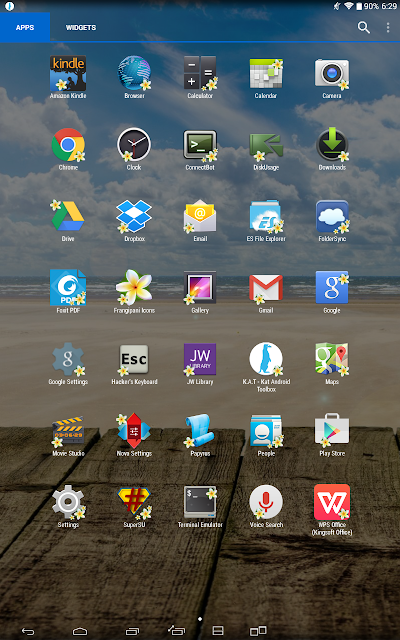The image size is (400, 640).
Task: Launch the Gallery app
Action: click(x=200, y=288)
